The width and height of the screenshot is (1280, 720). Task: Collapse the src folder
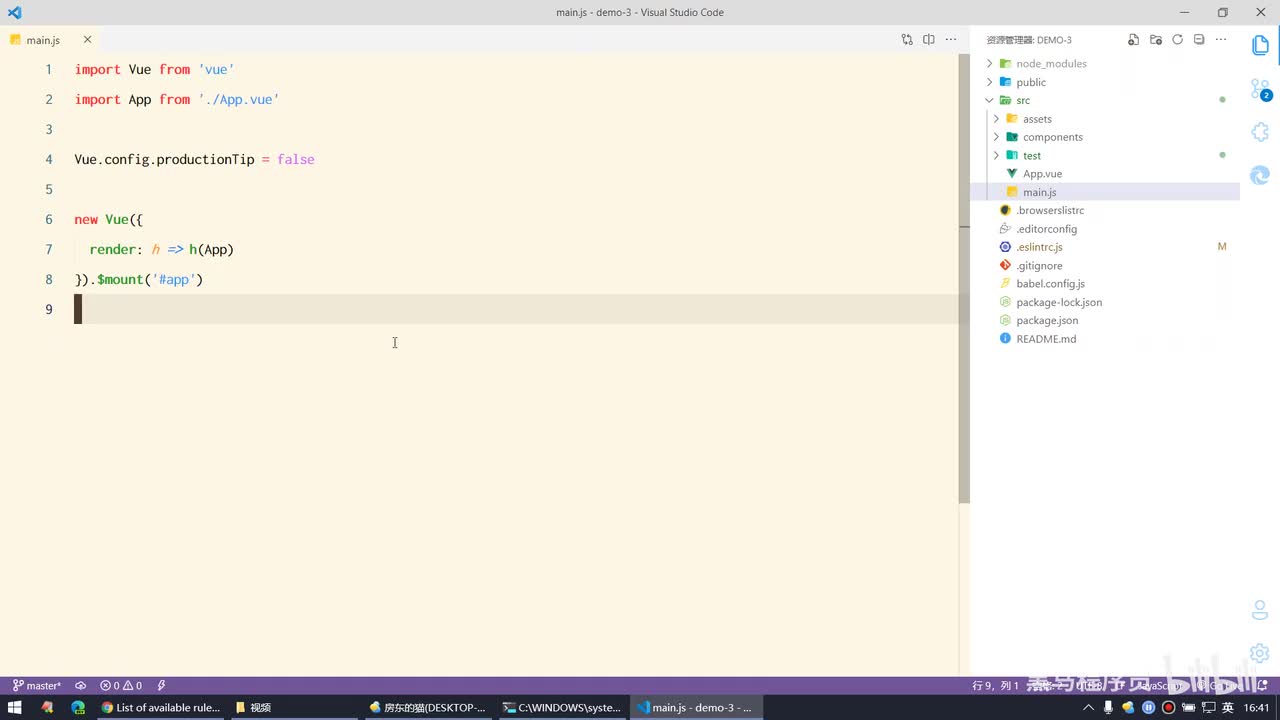pos(1105,100)
